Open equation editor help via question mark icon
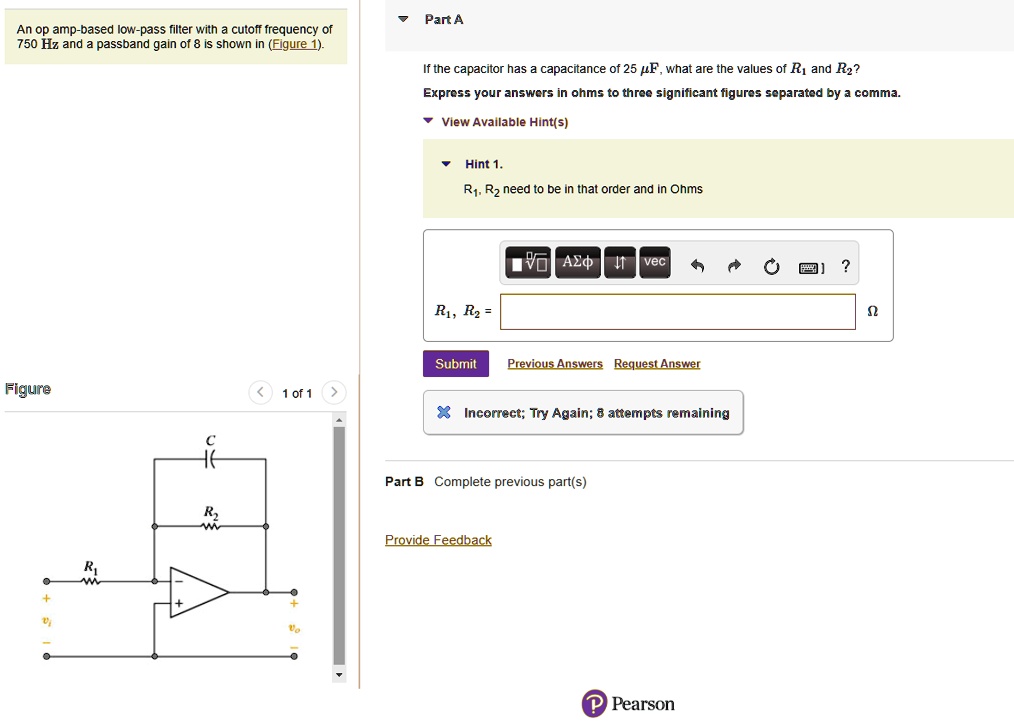The image size is (1014, 722). [845, 262]
